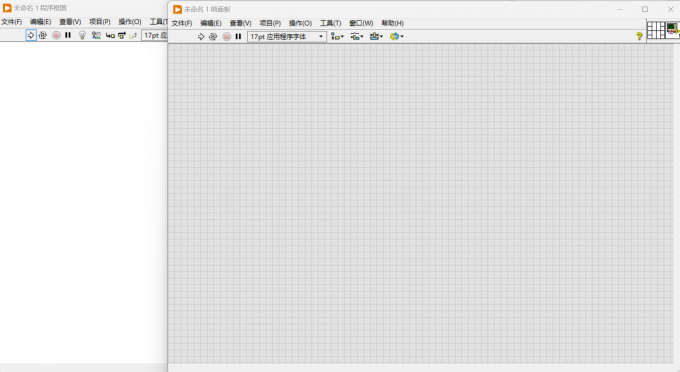This screenshot has width=680, height=372.
Task: Abort execution from block diagram toolbar
Action: (x=56, y=35)
